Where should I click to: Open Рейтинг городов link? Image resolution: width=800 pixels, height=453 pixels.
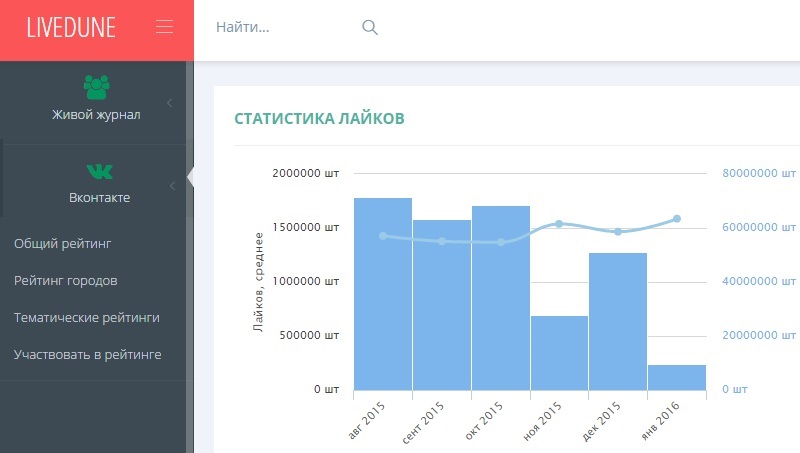pyautogui.click(x=65, y=281)
